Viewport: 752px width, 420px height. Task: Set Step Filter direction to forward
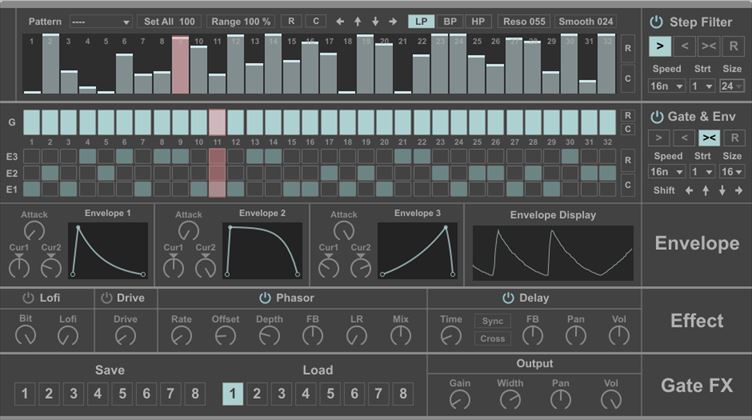point(659,45)
